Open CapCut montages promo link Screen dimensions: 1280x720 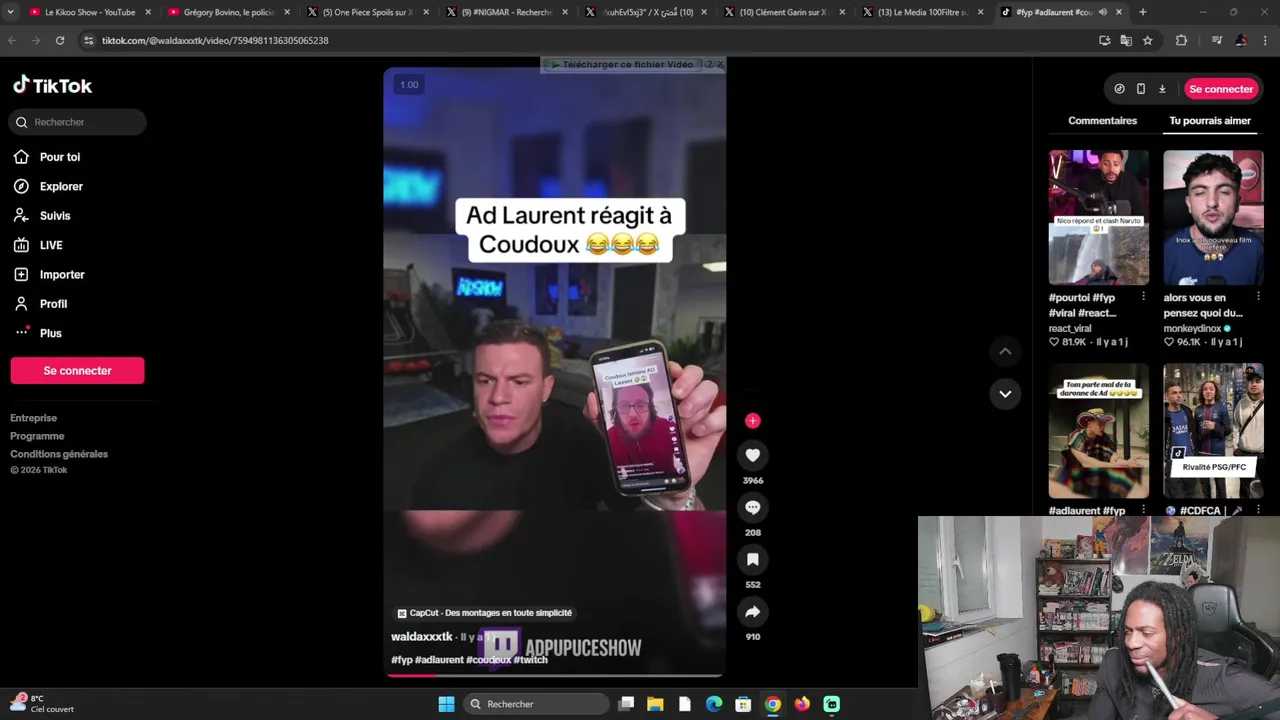tap(485, 613)
